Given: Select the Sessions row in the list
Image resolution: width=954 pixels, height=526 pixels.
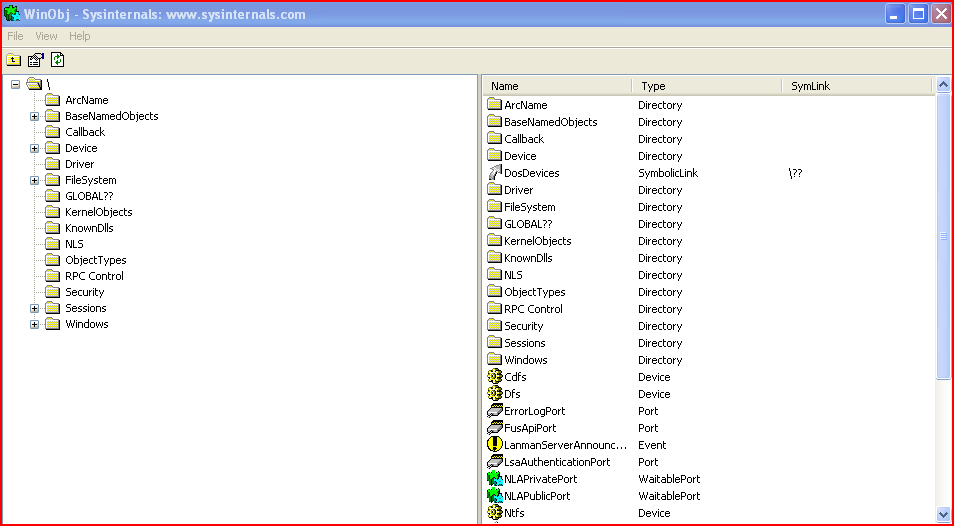Looking at the screenshot, I should pyautogui.click(x=709, y=343).
